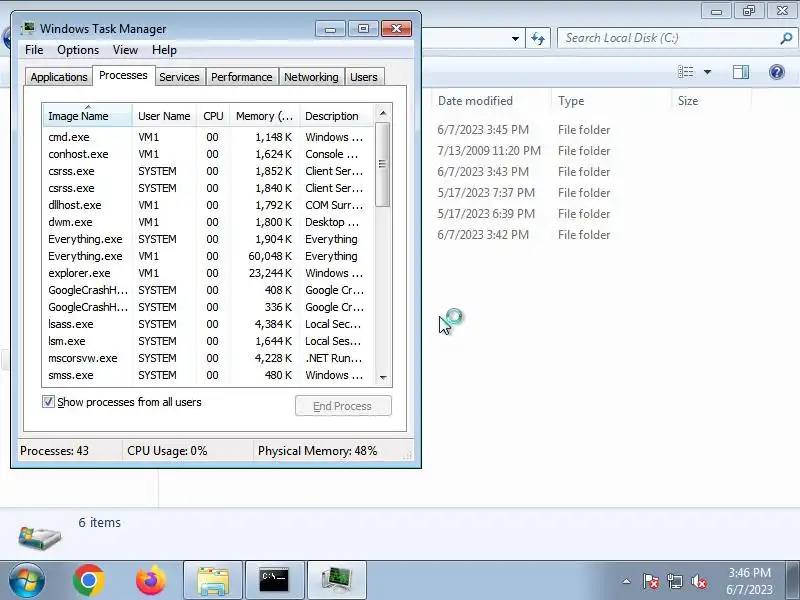Click the End Process button

[343, 406]
